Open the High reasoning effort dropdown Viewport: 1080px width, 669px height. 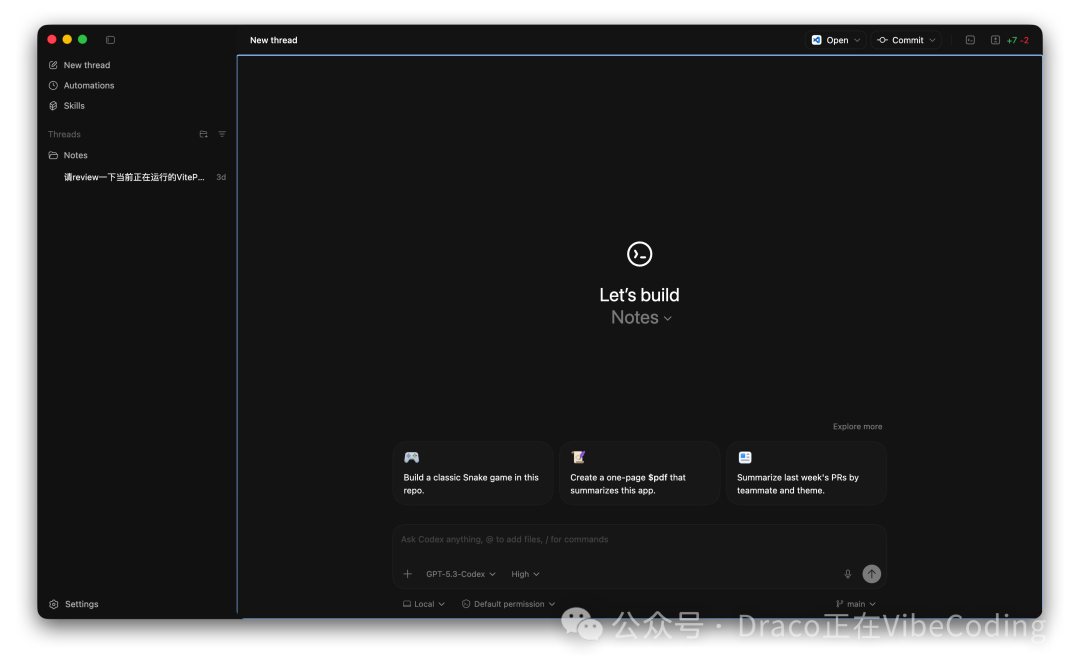[525, 574]
